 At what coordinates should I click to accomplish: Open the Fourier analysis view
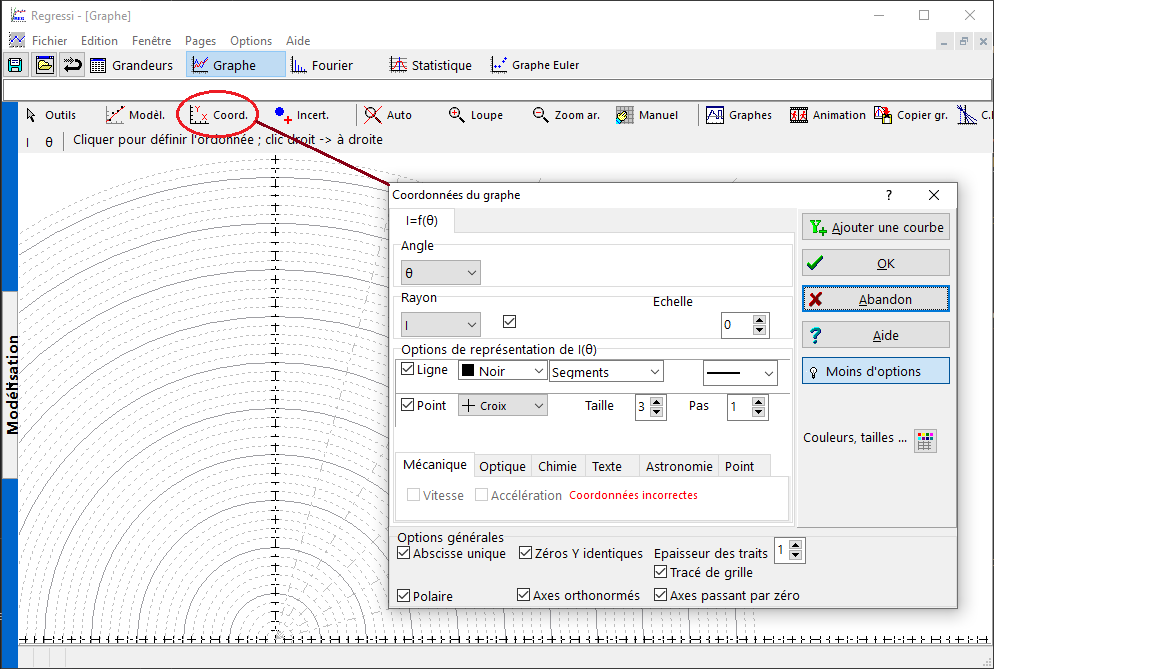pos(322,65)
